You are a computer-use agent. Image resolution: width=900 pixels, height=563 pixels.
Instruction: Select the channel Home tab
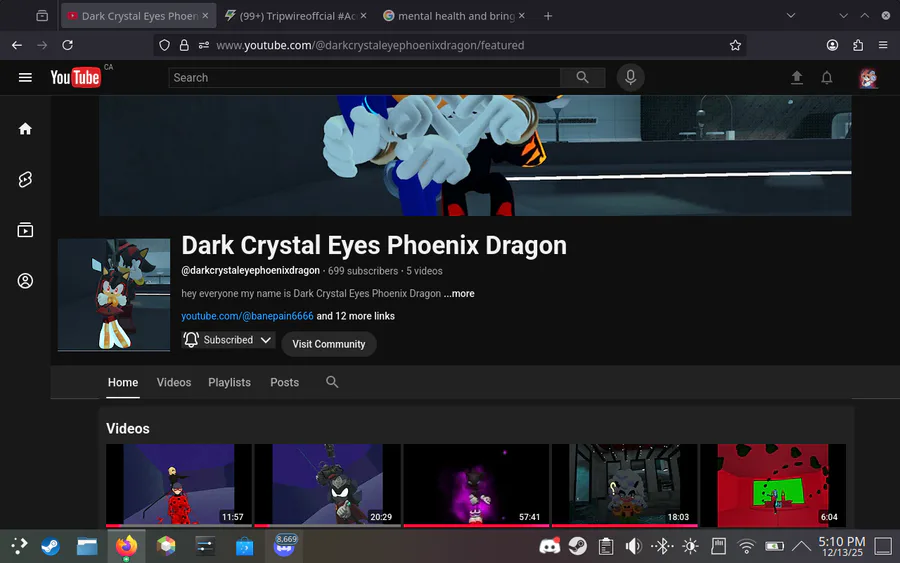[123, 382]
